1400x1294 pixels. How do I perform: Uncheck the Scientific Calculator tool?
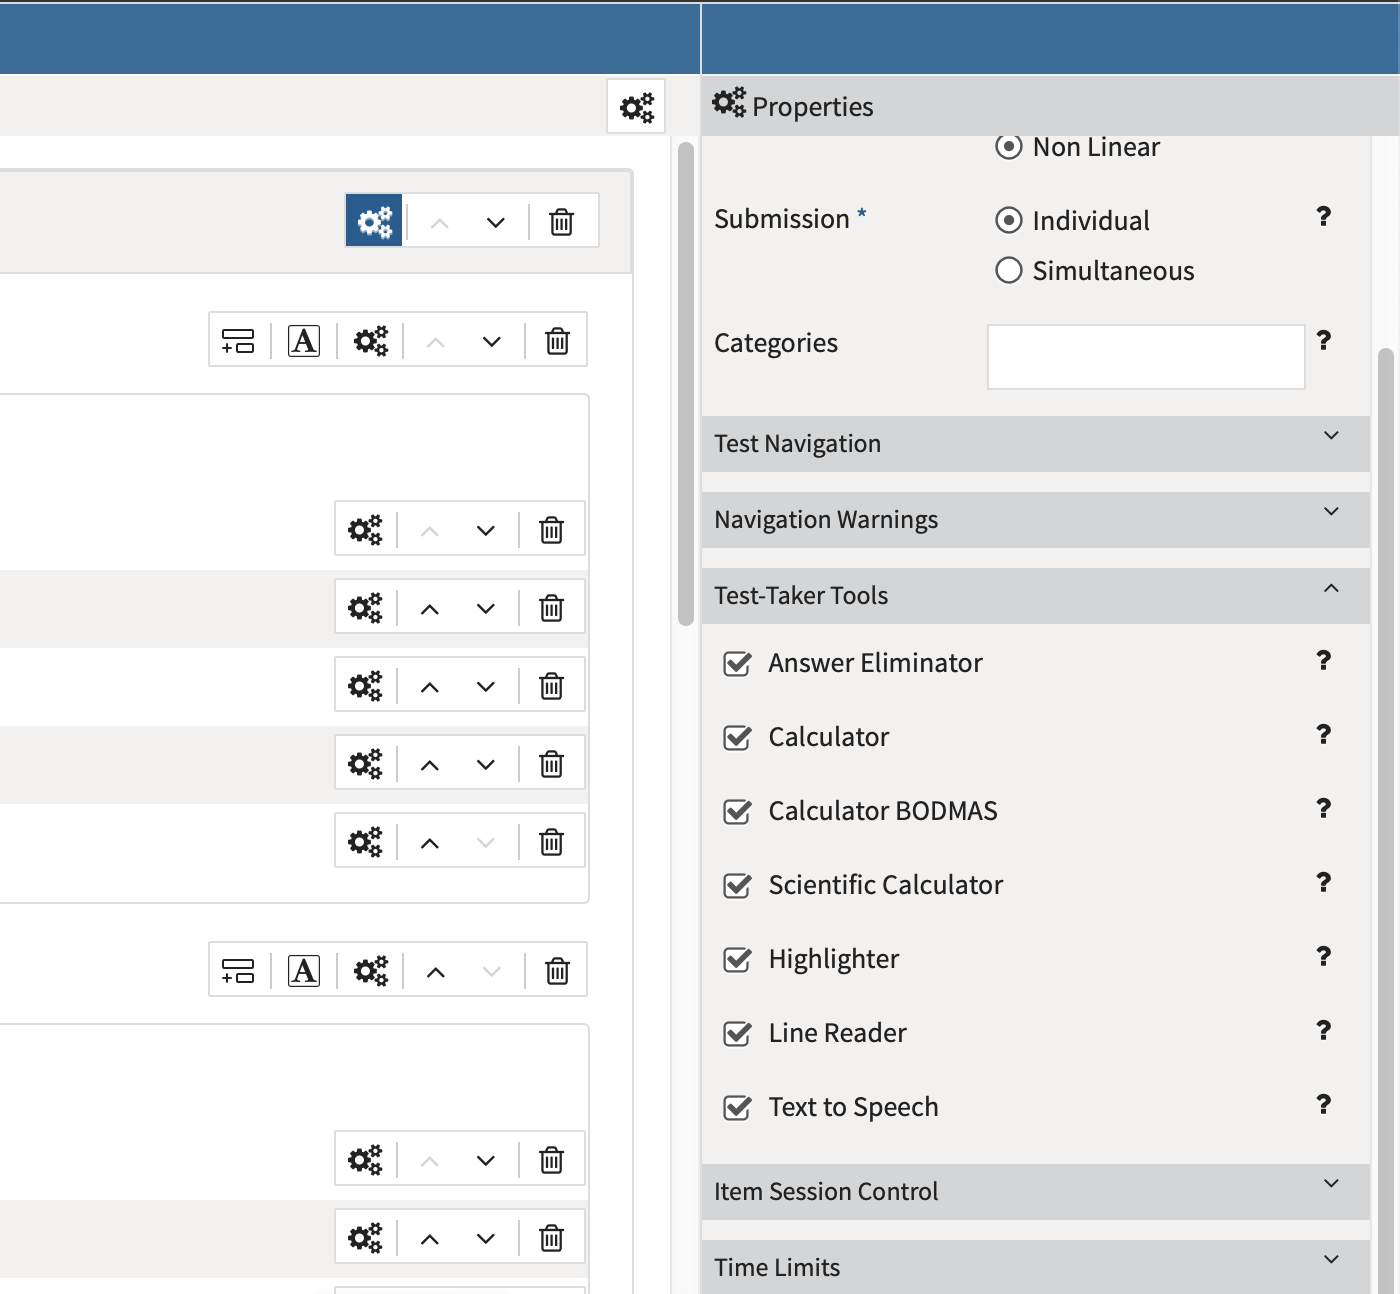coord(736,886)
